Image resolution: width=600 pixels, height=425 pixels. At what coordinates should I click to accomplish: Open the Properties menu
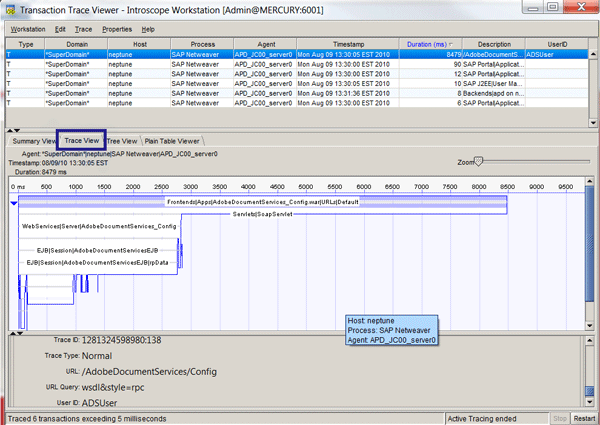pos(117,30)
